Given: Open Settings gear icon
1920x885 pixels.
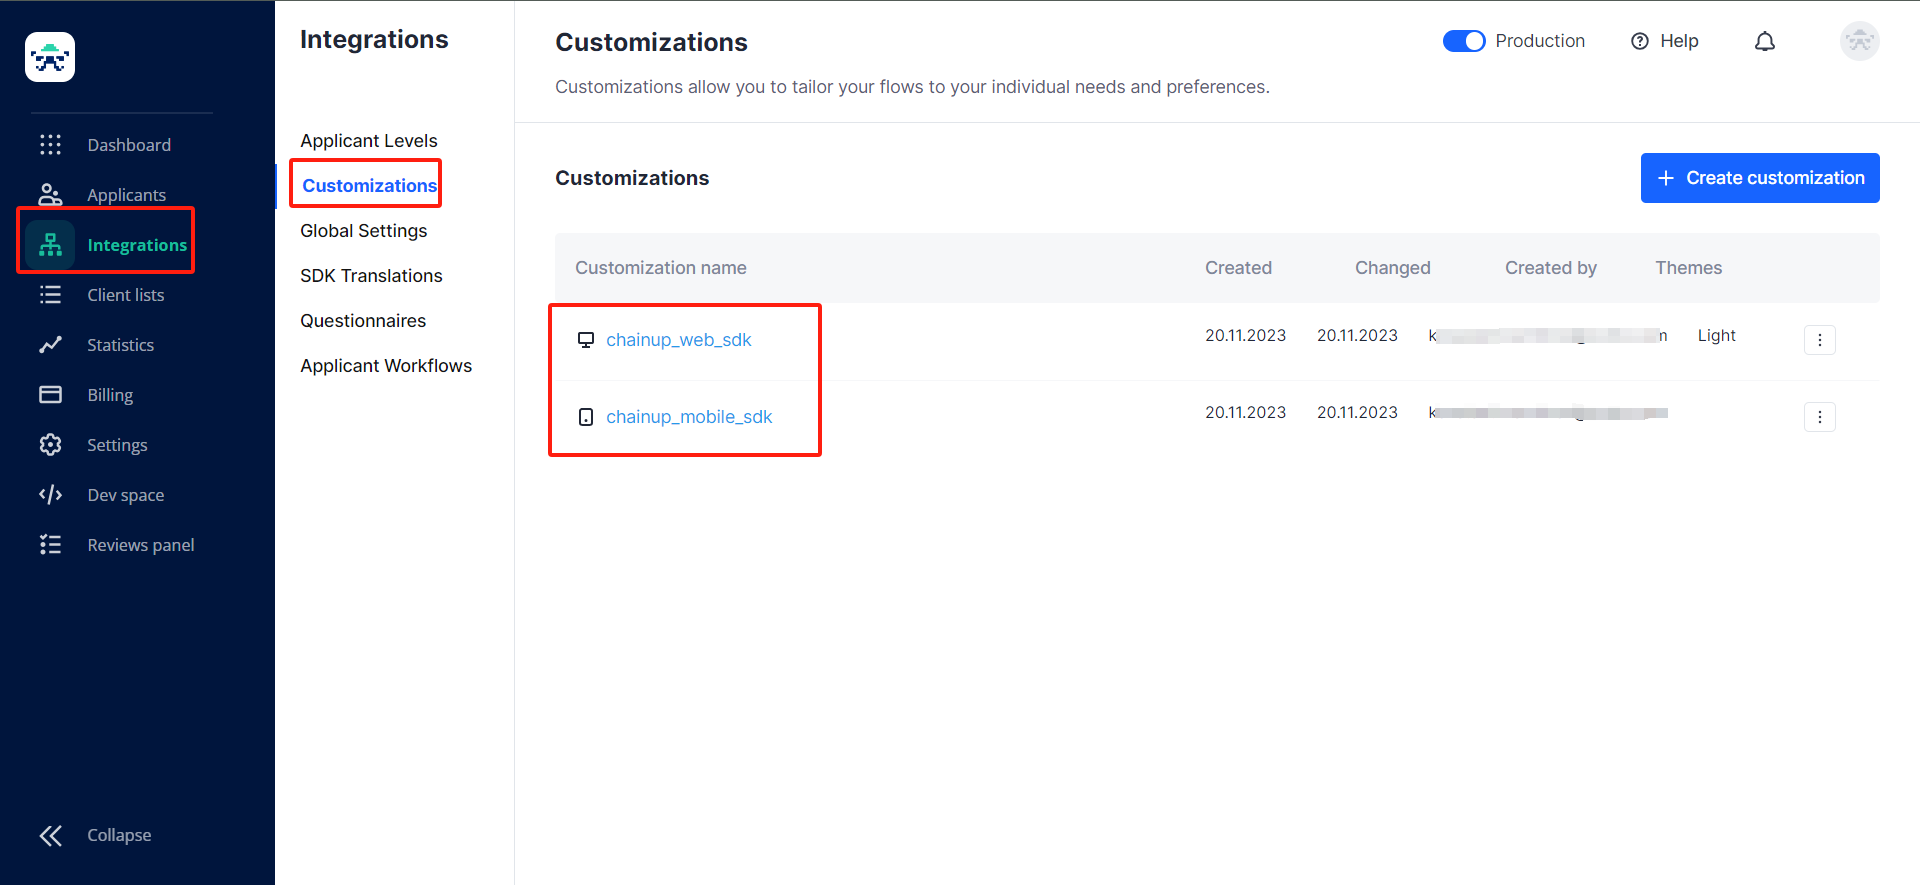Looking at the screenshot, I should 50,445.
